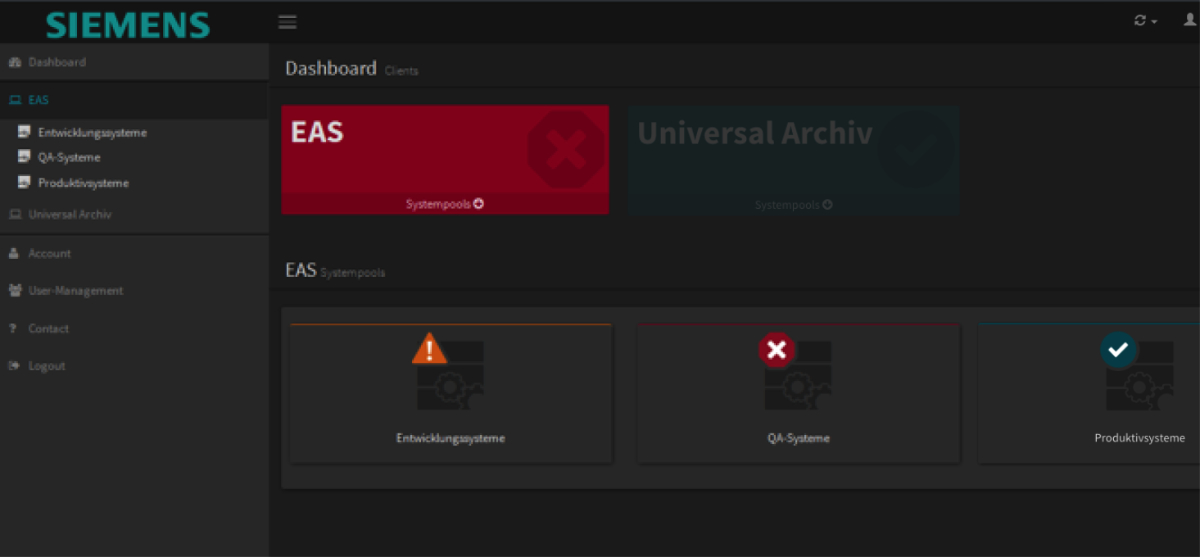This screenshot has width=1200, height=557.
Task: Click the red error X on QA-Systeme
Action: tap(776, 350)
